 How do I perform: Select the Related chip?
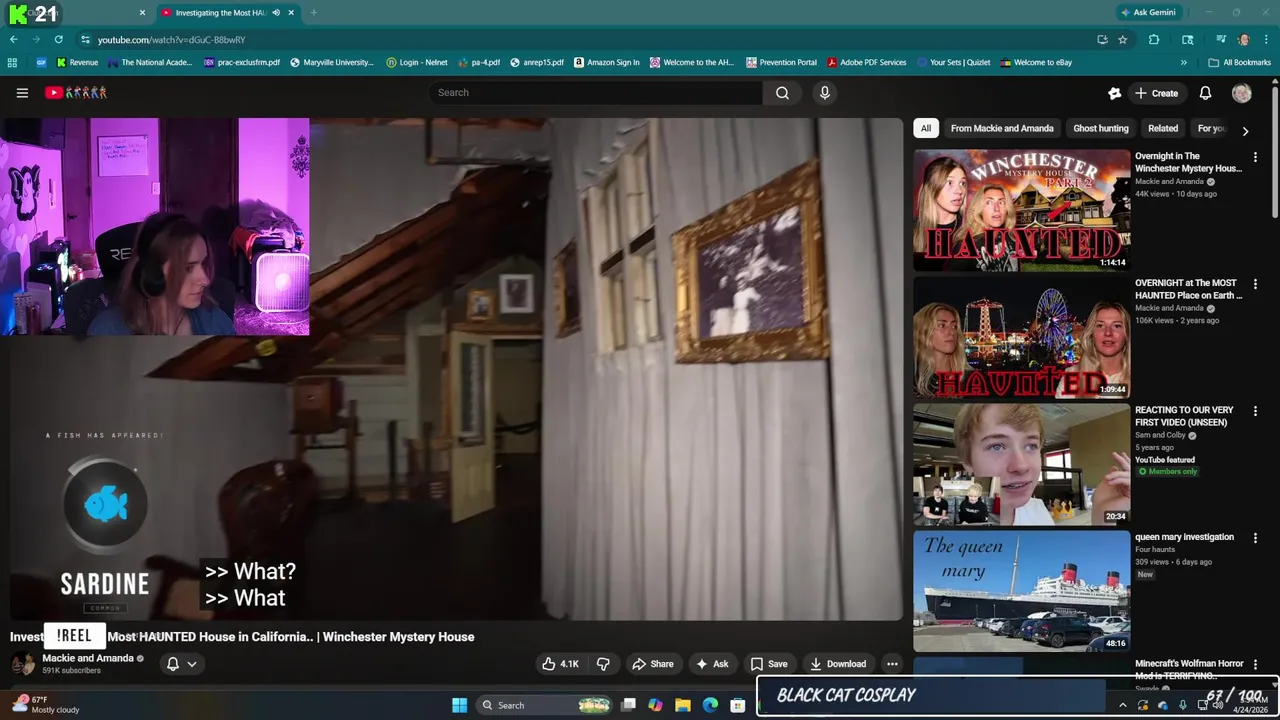coord(1163,128)
